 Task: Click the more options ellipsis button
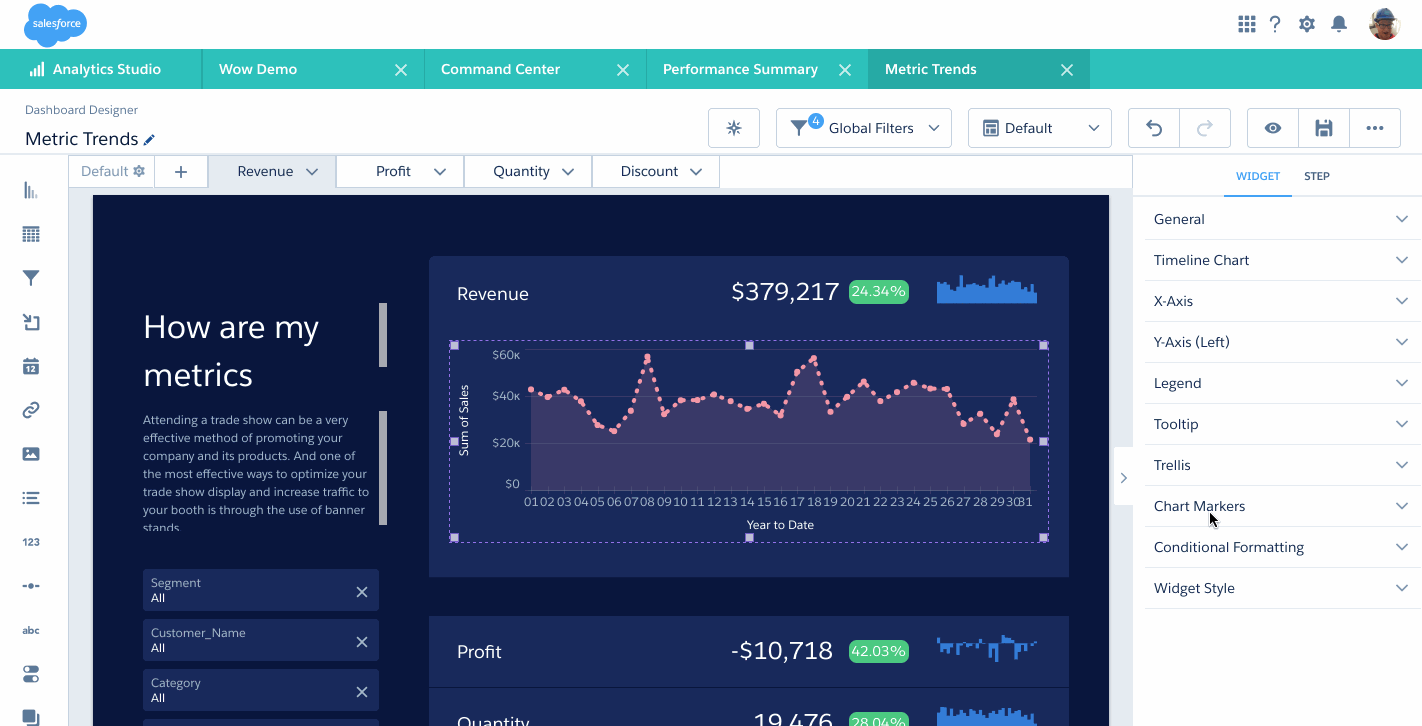click(x=1375, y=128)
